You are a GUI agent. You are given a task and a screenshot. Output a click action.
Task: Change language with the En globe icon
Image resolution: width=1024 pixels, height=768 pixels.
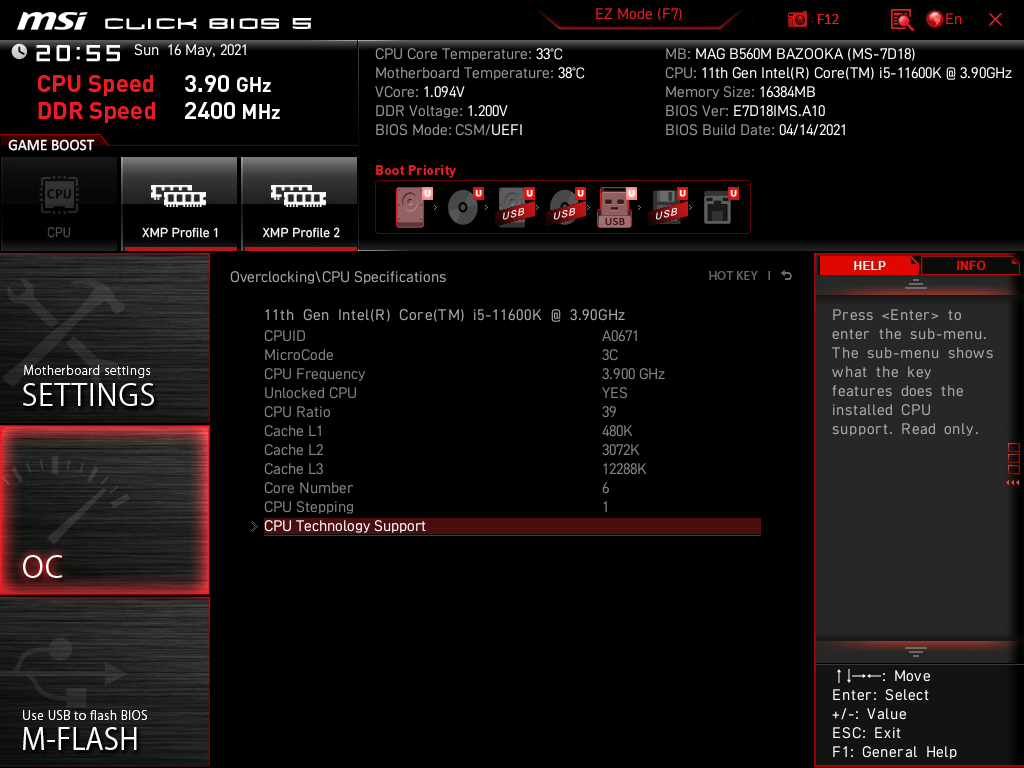click(x=944, y=20)
